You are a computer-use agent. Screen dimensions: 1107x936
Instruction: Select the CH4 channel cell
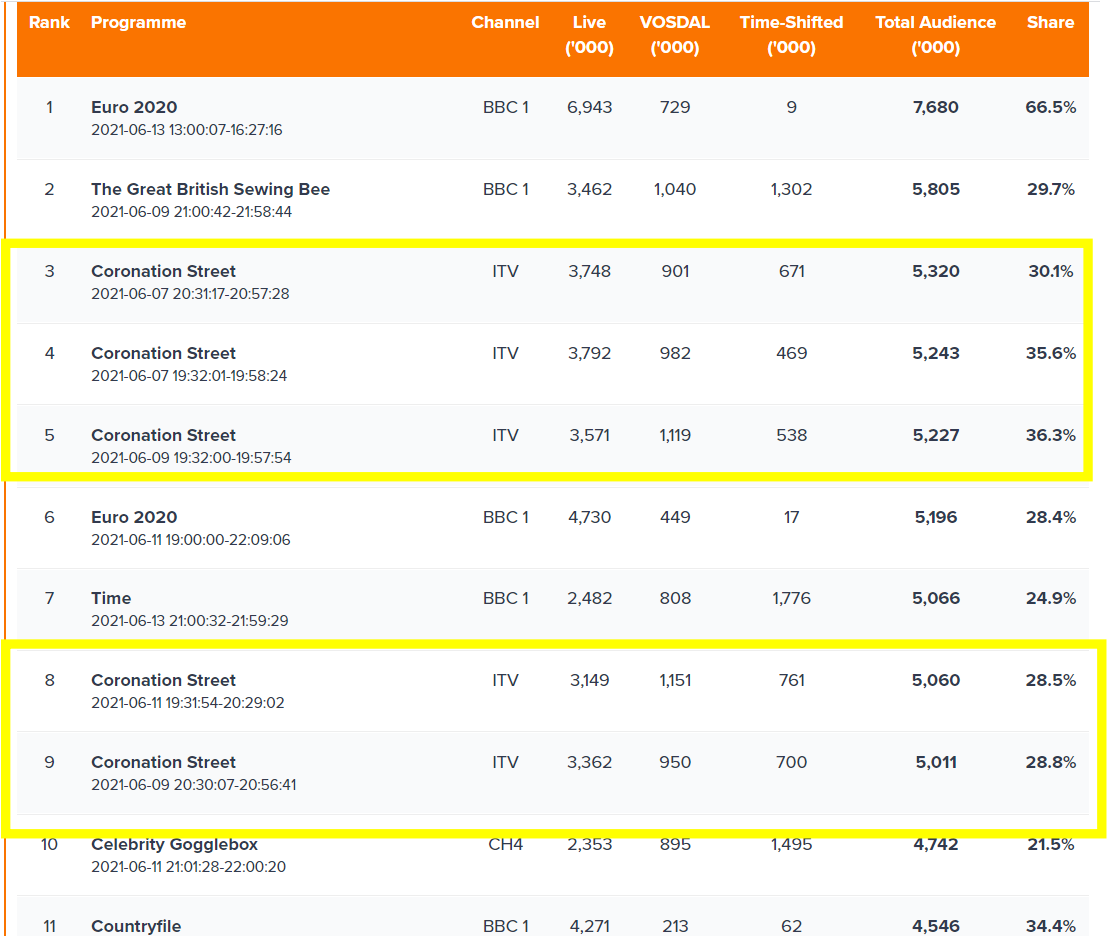(505, 844)
